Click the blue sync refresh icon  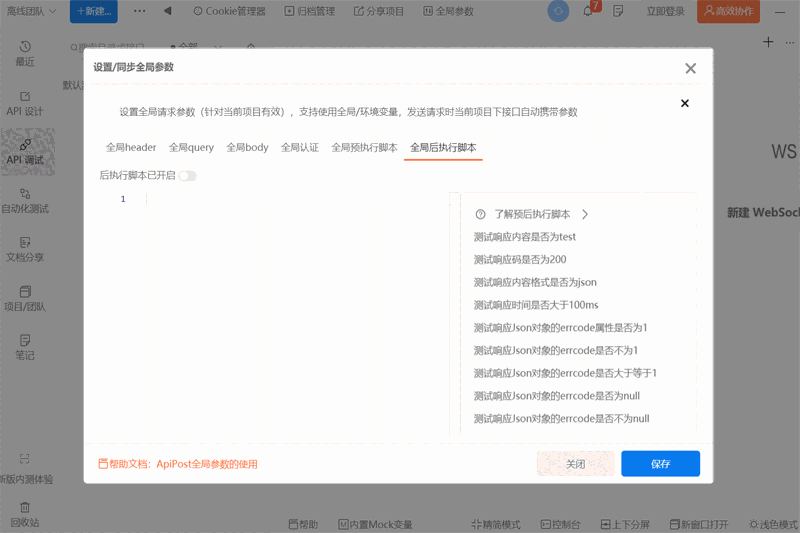[x=558, y=11]
